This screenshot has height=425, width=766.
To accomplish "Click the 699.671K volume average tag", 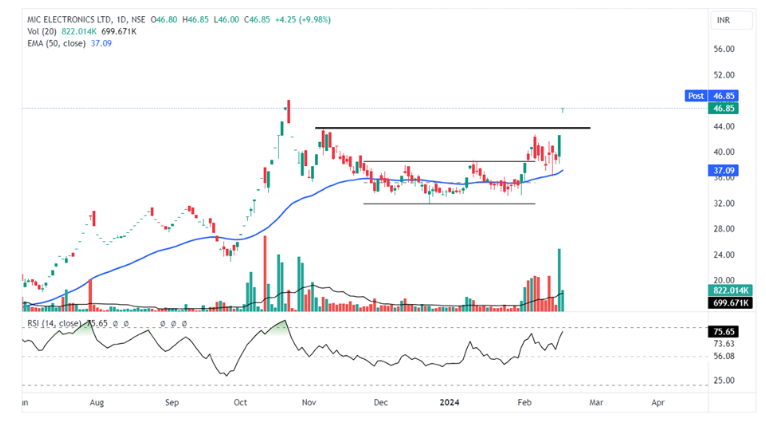I will coord(728,301).
